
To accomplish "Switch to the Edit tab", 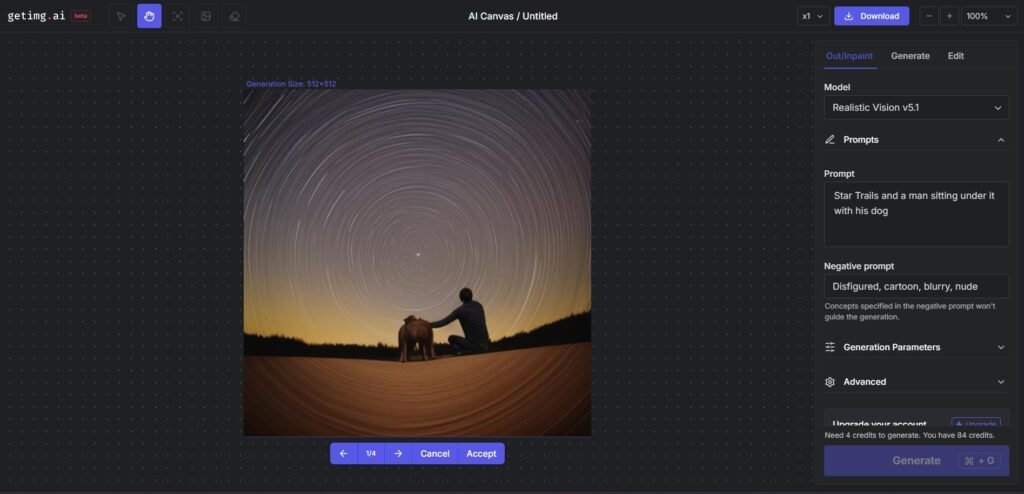I will 956,56.
